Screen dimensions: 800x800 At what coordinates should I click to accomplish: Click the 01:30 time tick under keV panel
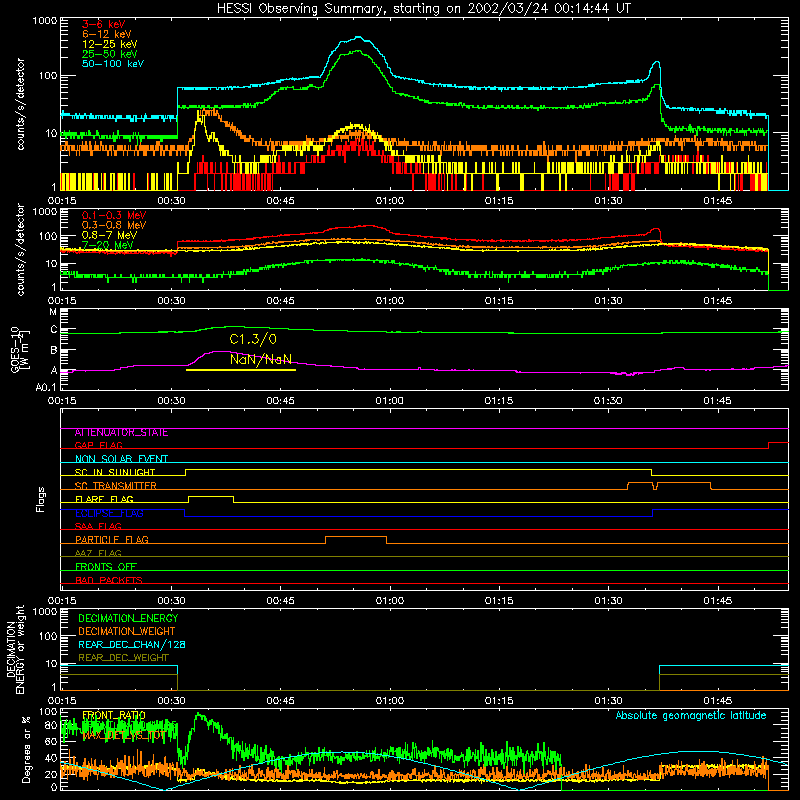tap(608, 201)
